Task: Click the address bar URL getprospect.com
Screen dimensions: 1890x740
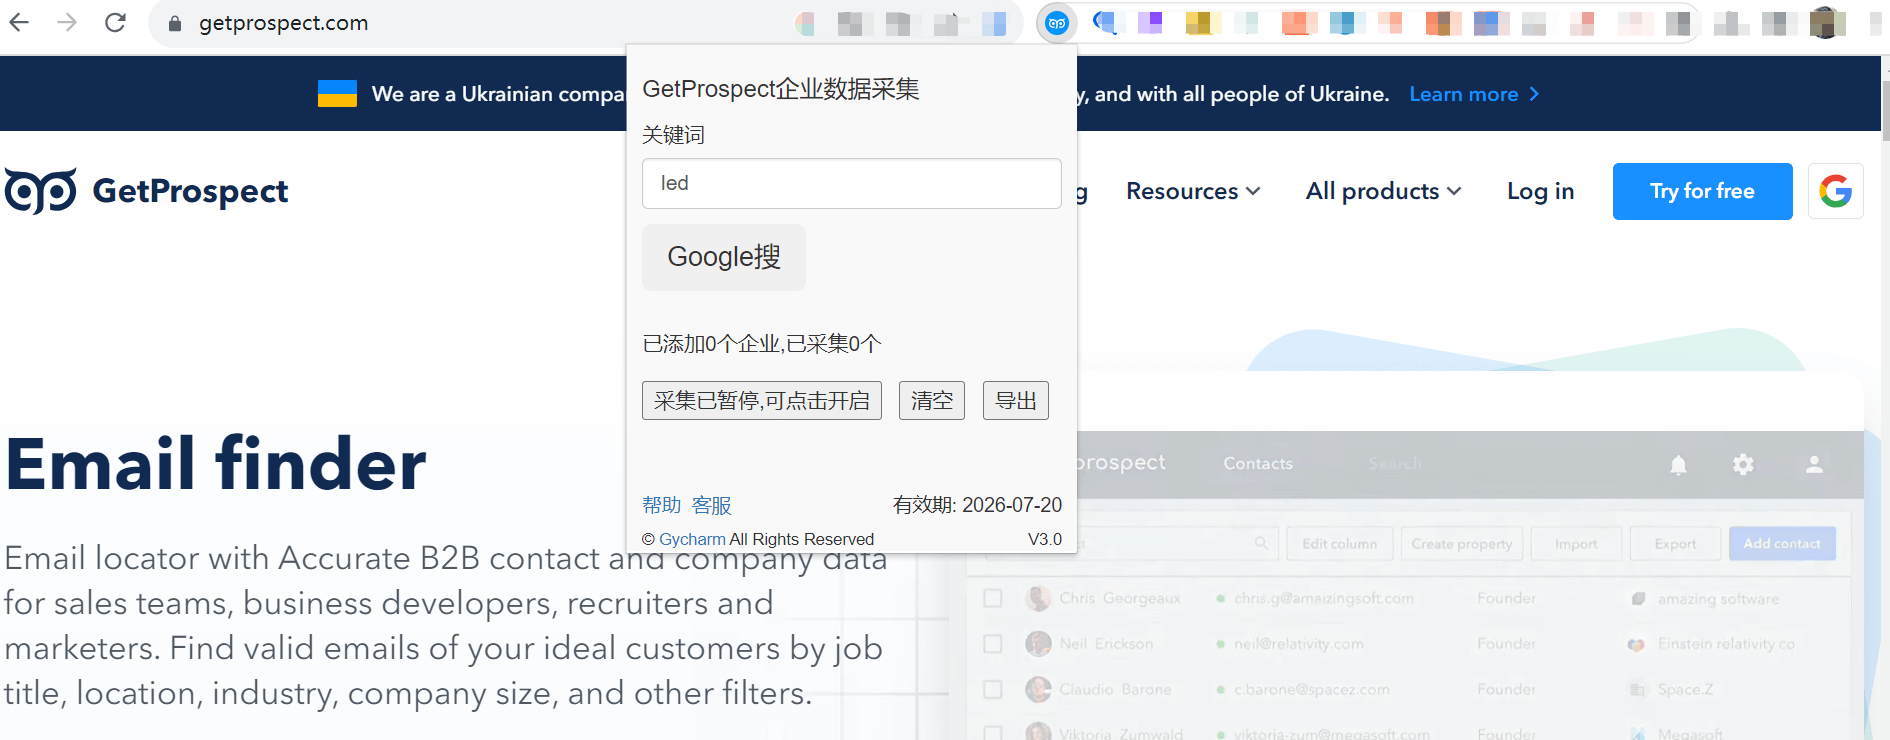Action: [283, 23]
